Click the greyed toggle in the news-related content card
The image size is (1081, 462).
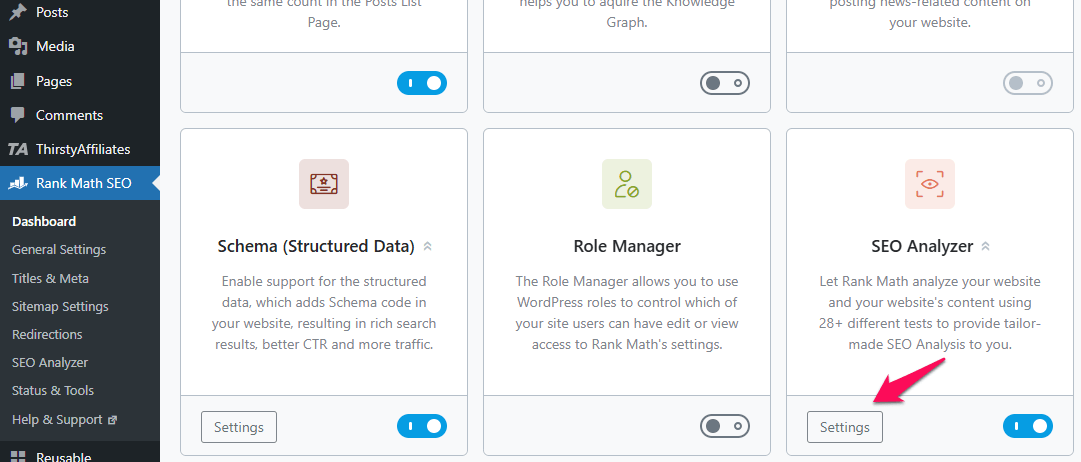(x=1028, y=83)
